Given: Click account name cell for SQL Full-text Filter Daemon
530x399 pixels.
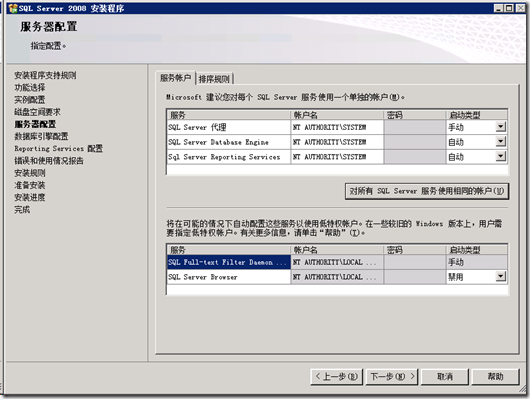Looking at the screenshot, I should pyautogui.click(x=337, y=262).
